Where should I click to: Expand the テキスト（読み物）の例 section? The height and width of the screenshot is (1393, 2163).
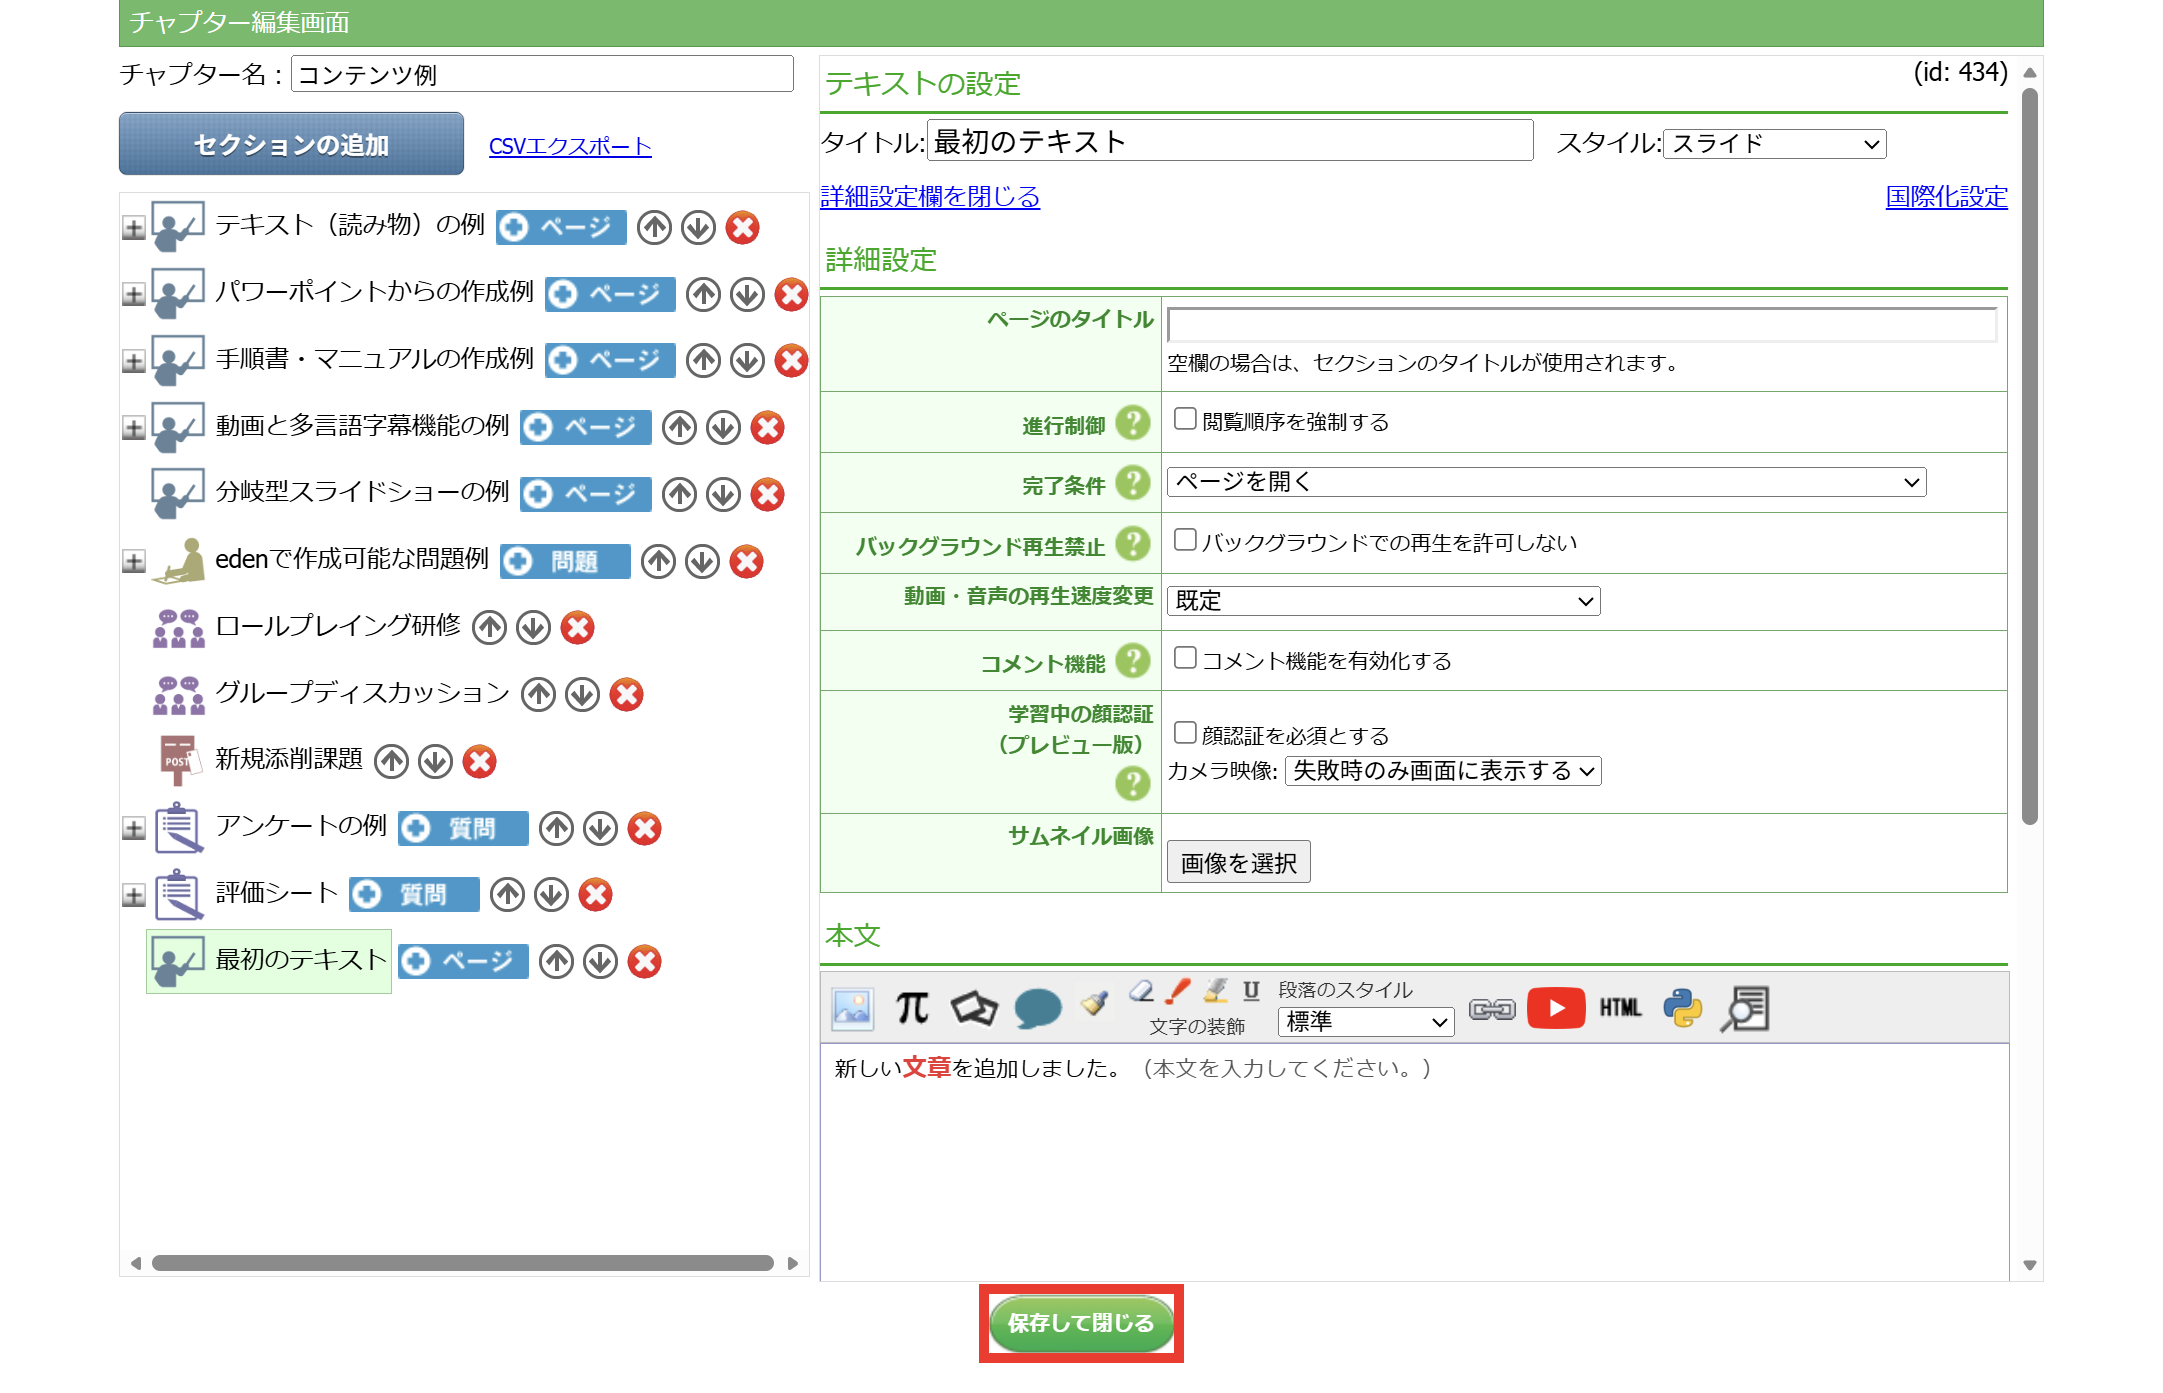point(133,229)
